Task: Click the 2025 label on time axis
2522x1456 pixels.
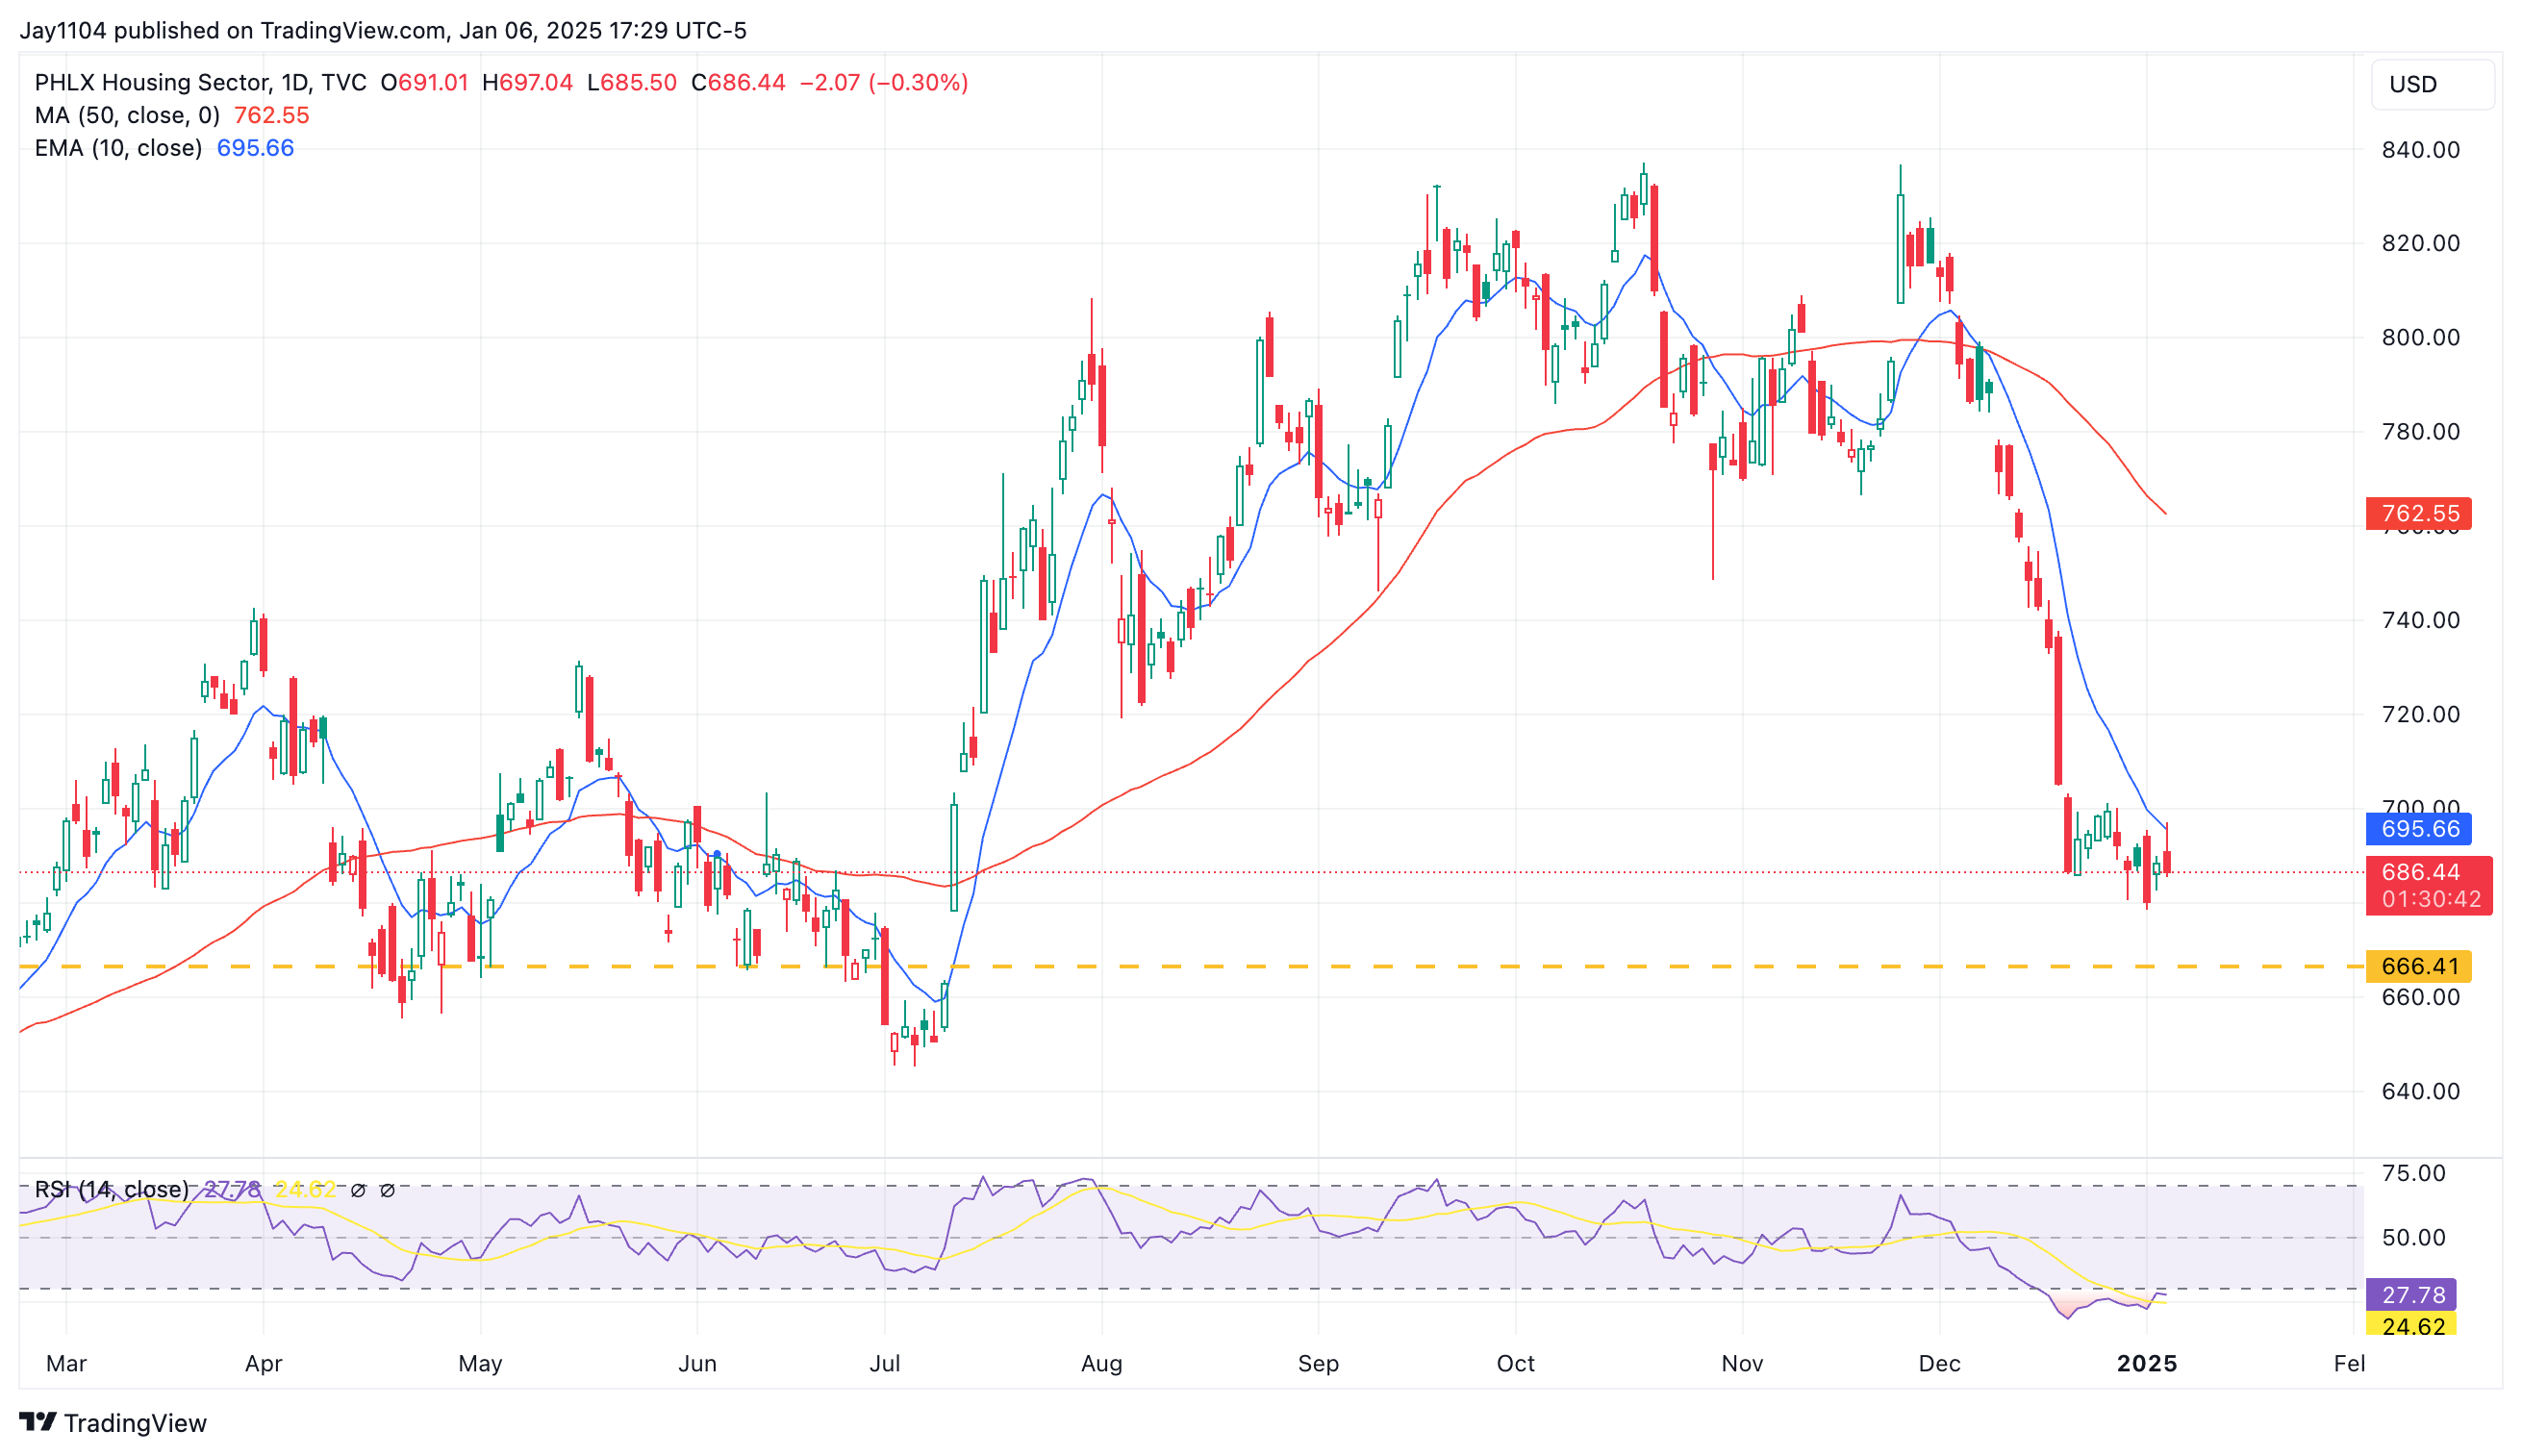Action: point(2147,1363)
